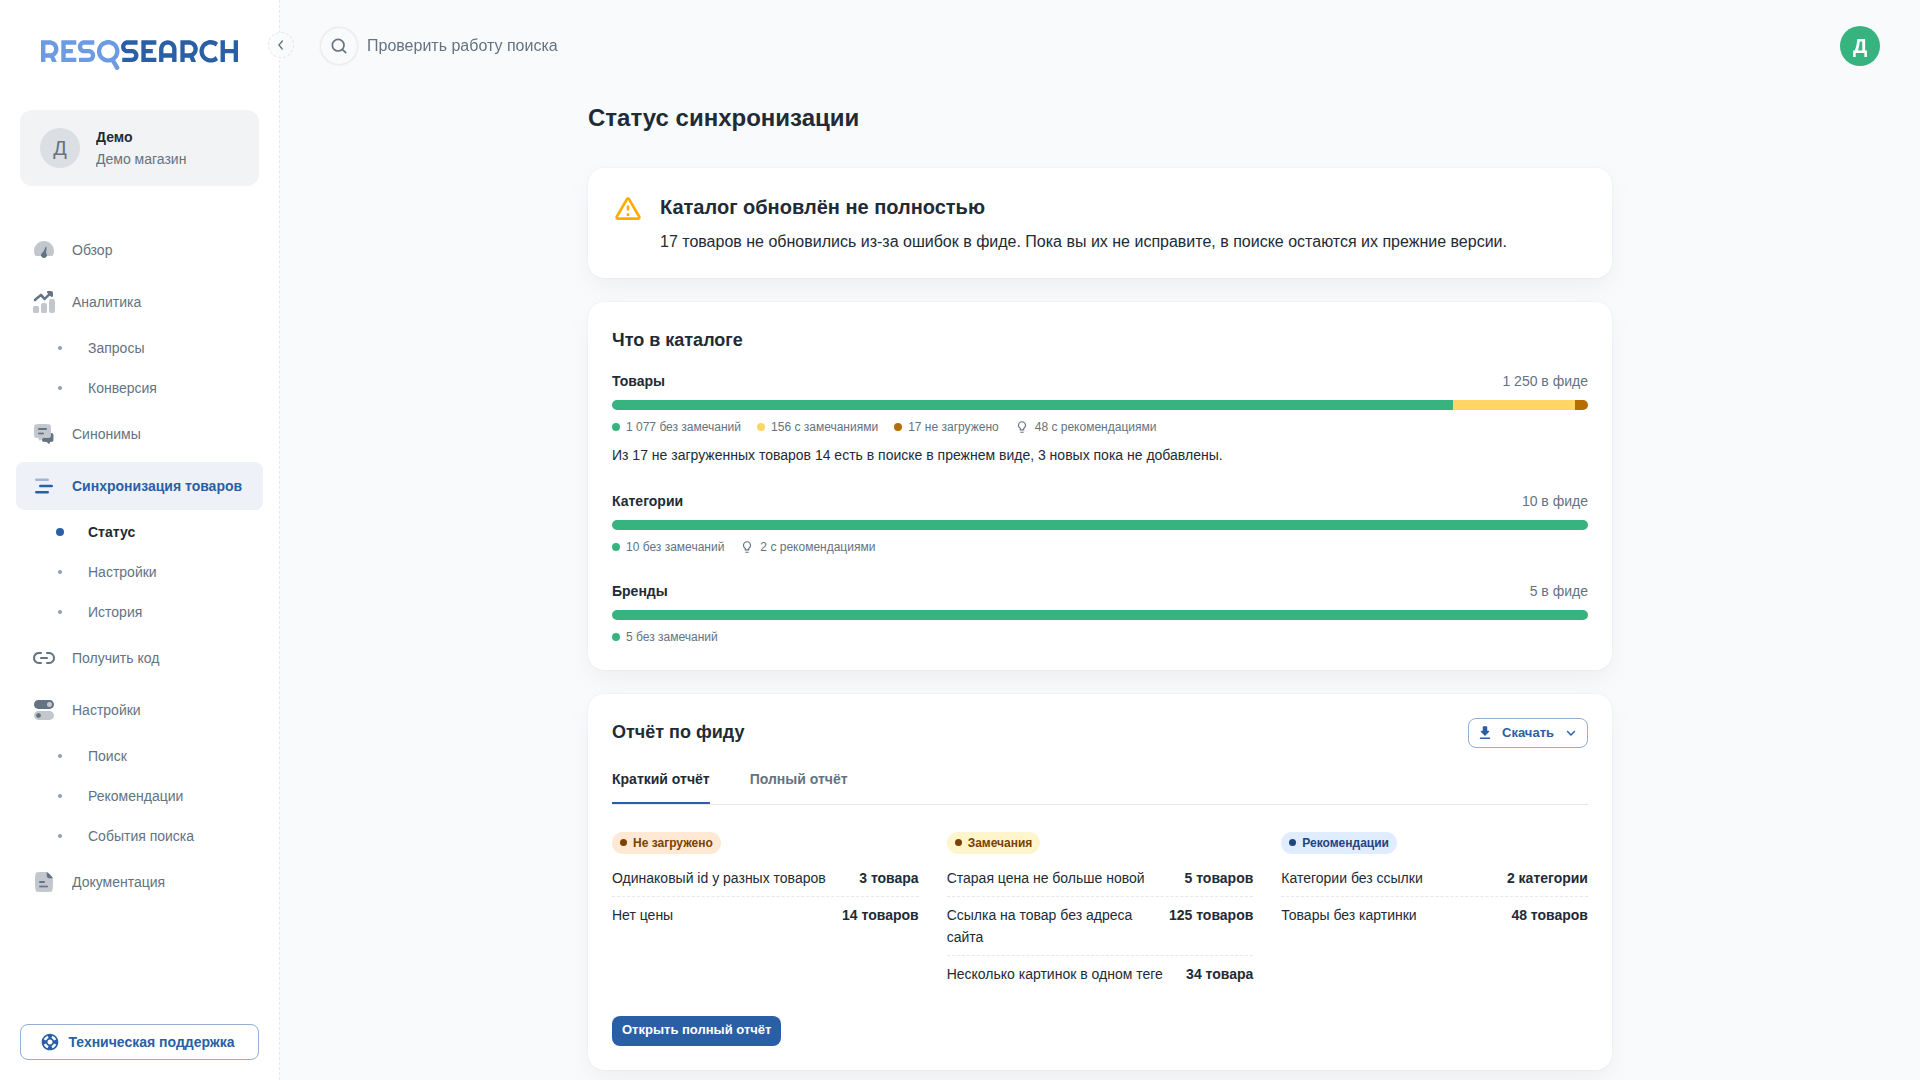This screenshot has width=1920, height=1080.
Task: Click the Нет цены row
Action: (x=765, y=915)
